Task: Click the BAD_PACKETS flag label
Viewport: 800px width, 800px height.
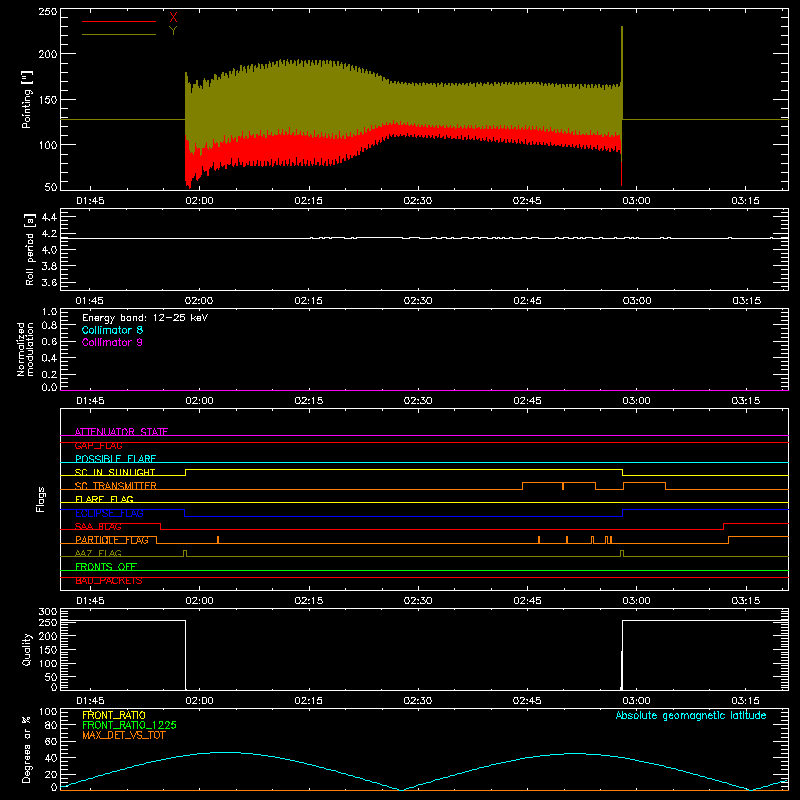Action: tap(109, 581)
